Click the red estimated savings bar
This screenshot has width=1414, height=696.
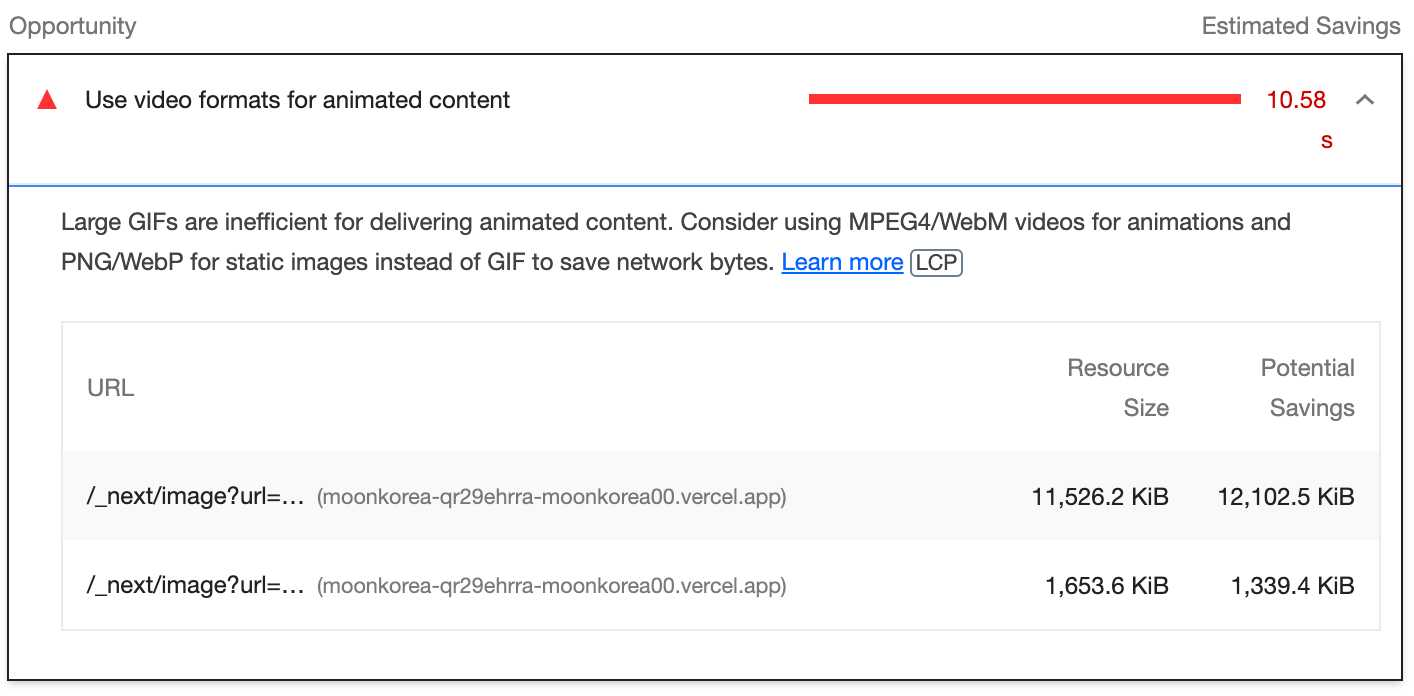point(1024,99)
